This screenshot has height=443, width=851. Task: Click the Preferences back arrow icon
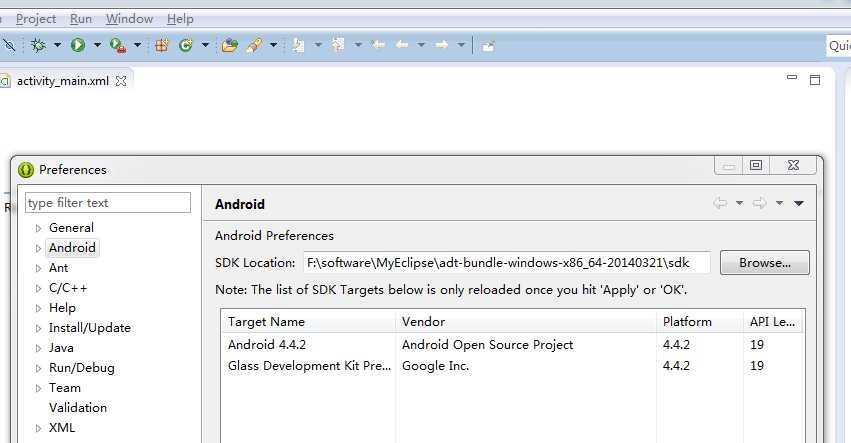pyautogui.click(x=720, y=203)
